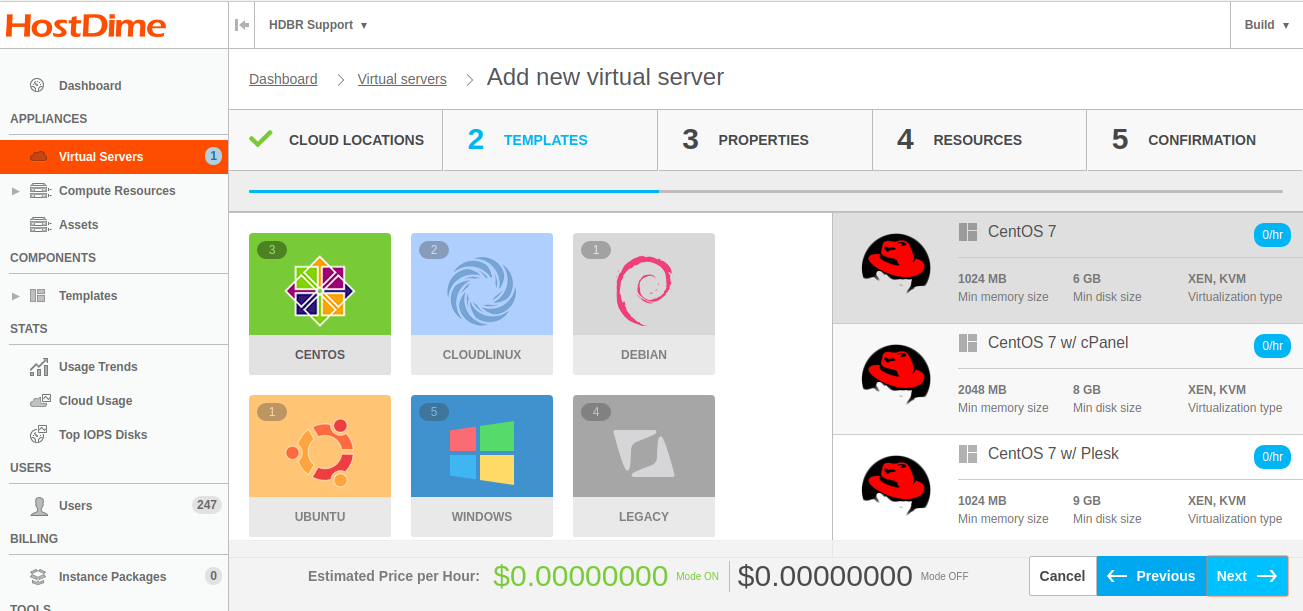
Task: Click the Users person icon
Action: tap(39, 505)
